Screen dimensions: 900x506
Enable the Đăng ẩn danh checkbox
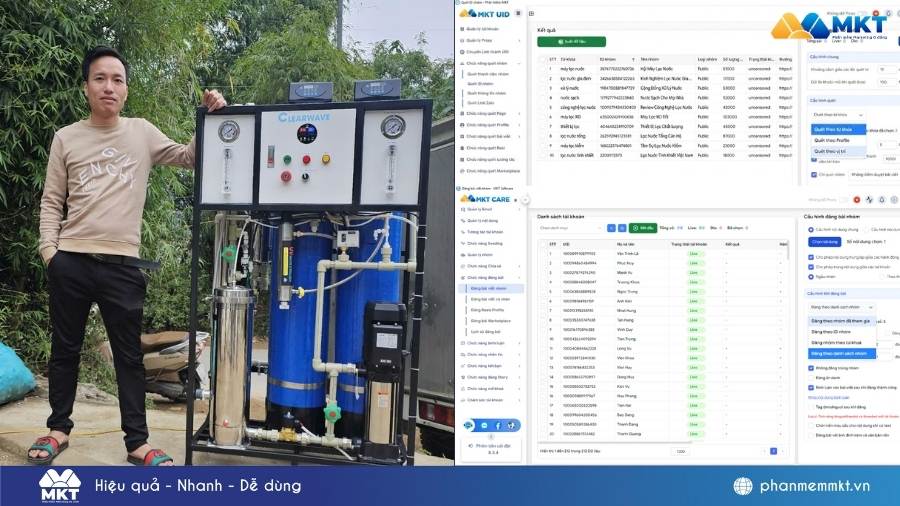811,377
